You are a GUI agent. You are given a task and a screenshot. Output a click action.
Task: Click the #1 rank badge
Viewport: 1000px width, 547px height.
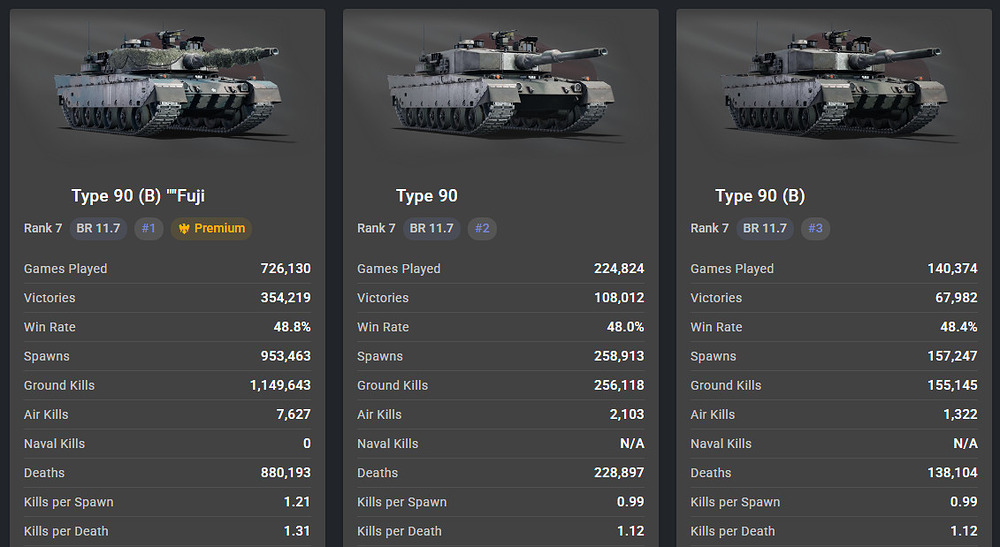click(149, 228)
